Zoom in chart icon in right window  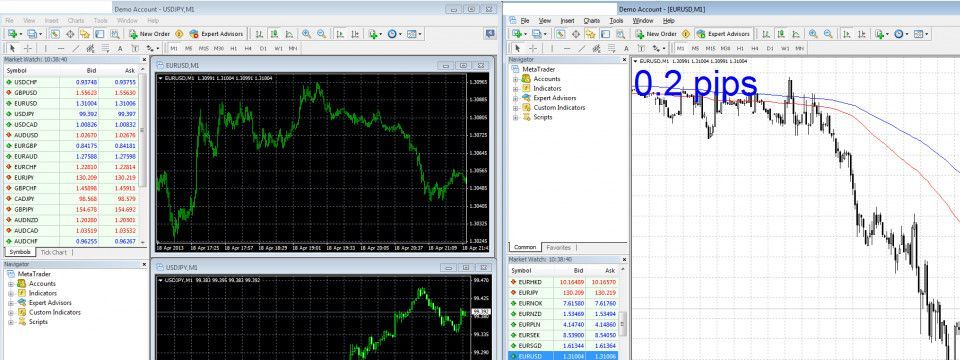point(813,34)
